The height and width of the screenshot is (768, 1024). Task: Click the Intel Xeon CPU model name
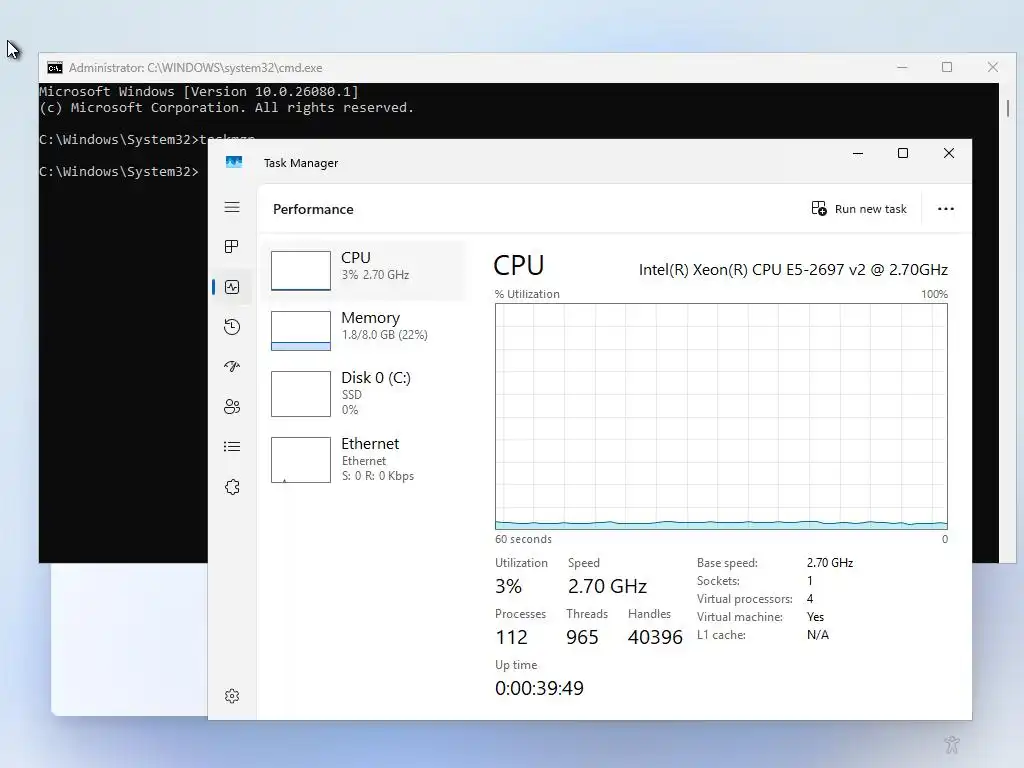pos(793,270)
